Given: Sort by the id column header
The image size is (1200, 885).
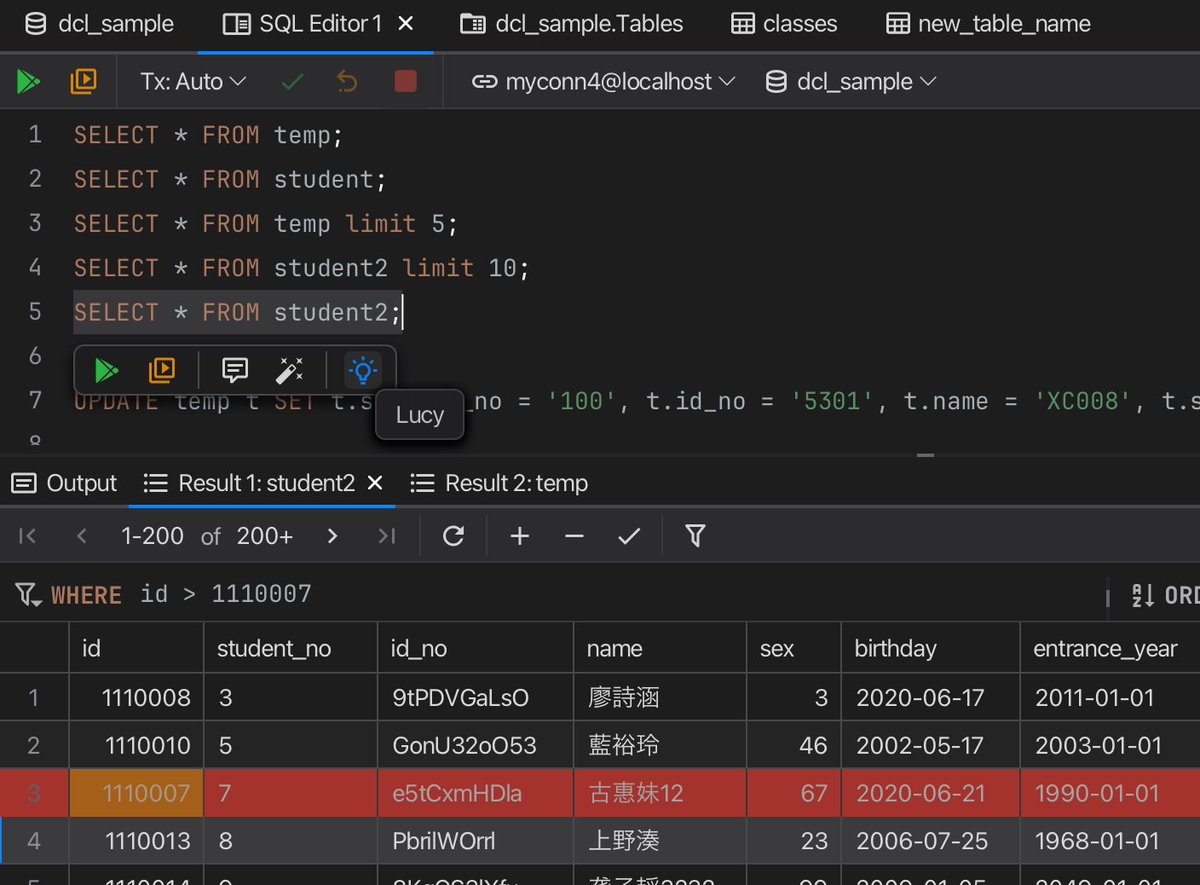Looking at the screenshot, I should click(136, 649).
